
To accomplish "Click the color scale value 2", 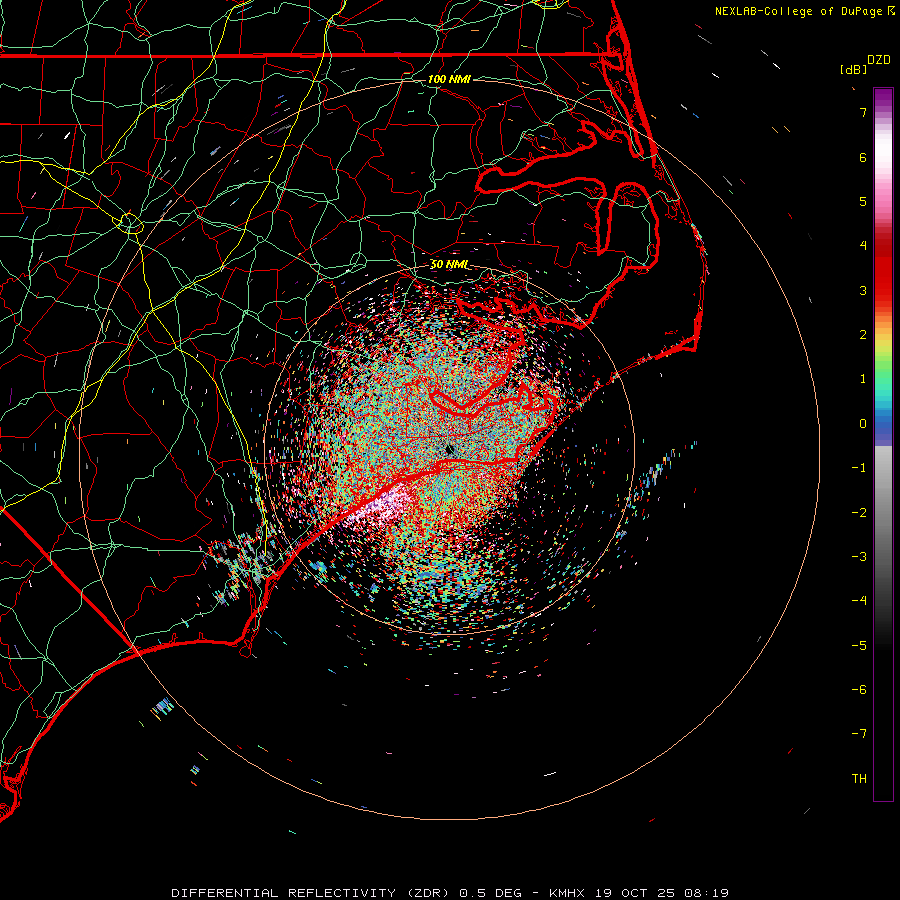I will [x=863, y=335].
